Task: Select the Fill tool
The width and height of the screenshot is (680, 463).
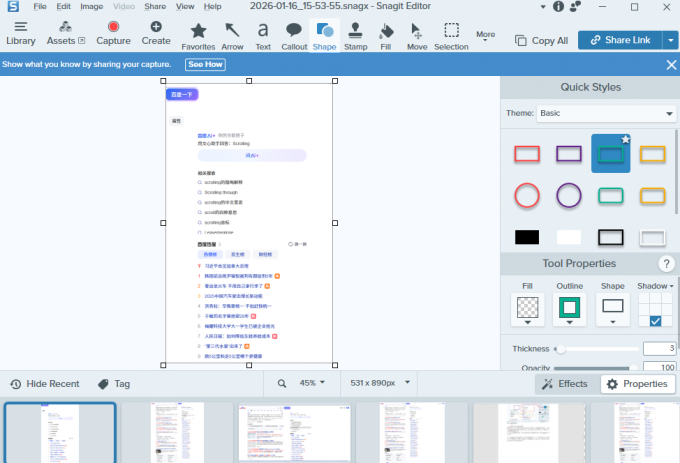Action: pos(387,35)
